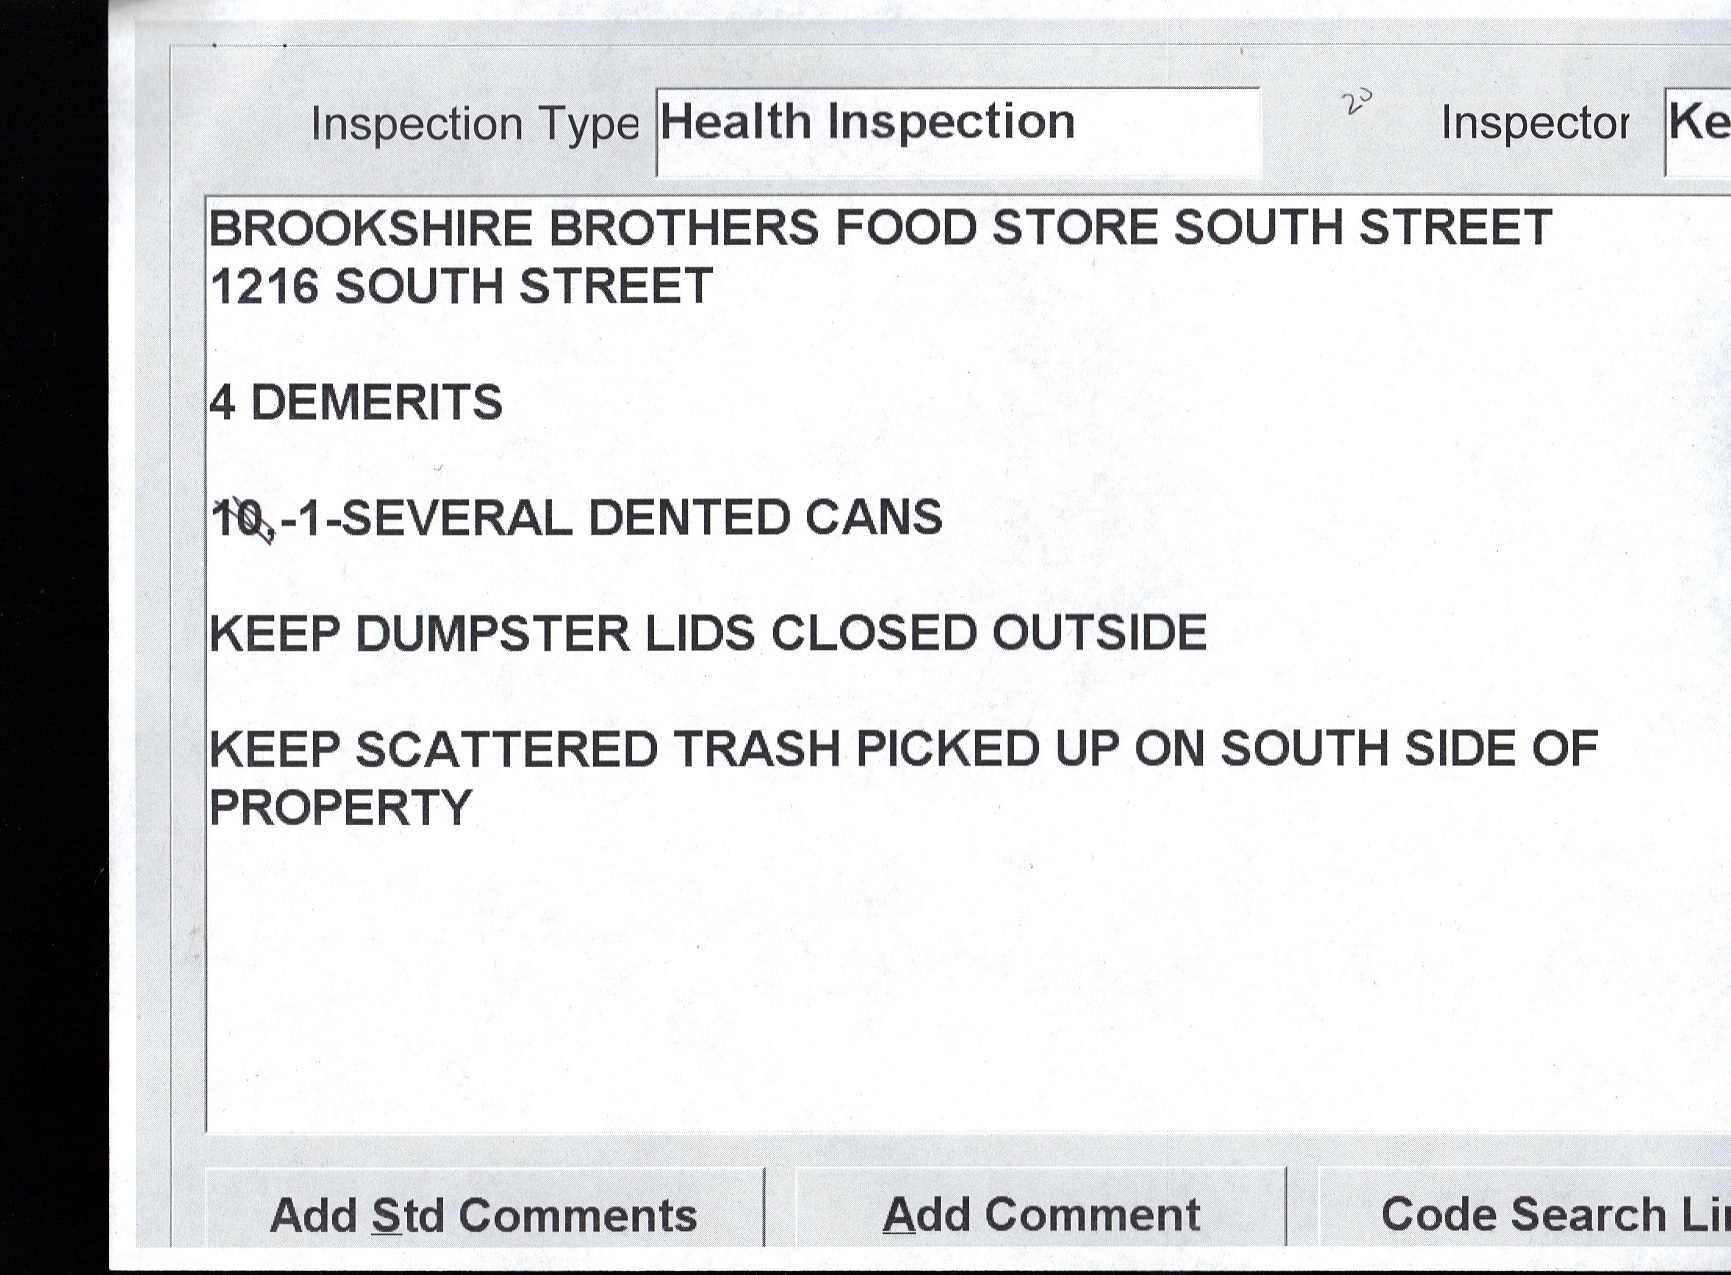Click the word DUMPSTER in the comments
This screenshot has height=1275, width=1731.
(x=492, y=634)
